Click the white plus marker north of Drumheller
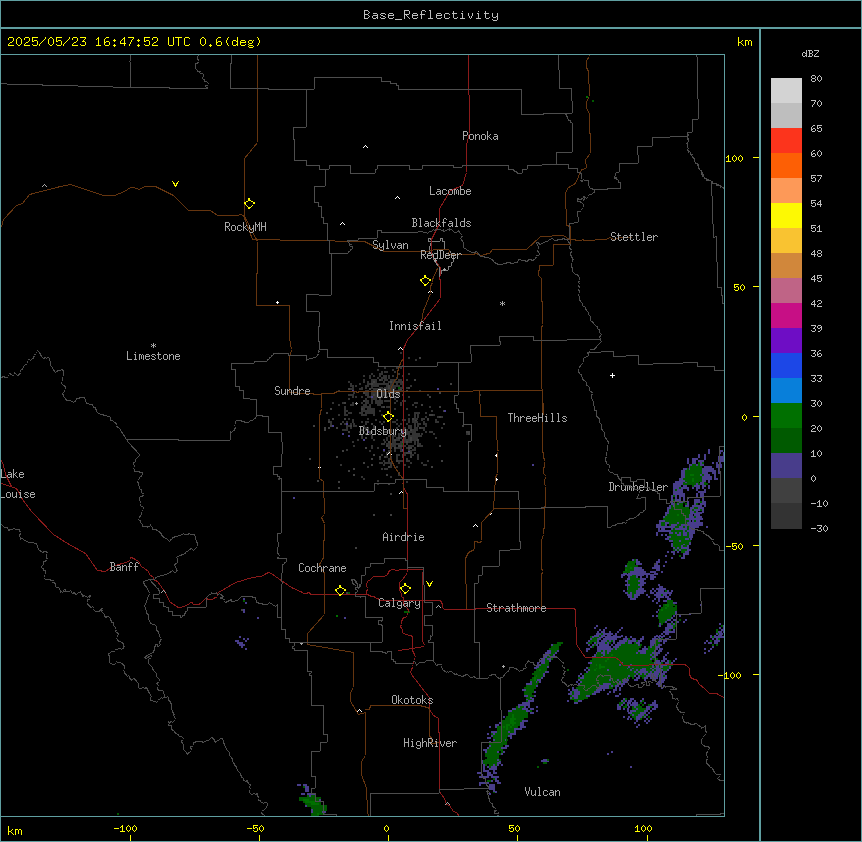 612,375
